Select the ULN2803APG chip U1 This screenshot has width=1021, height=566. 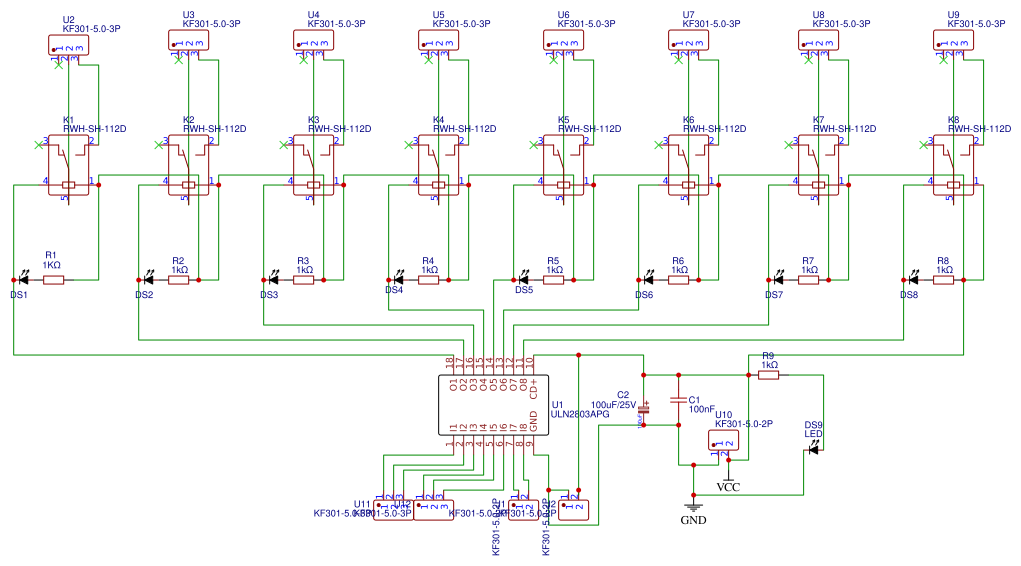pos(494,404)
